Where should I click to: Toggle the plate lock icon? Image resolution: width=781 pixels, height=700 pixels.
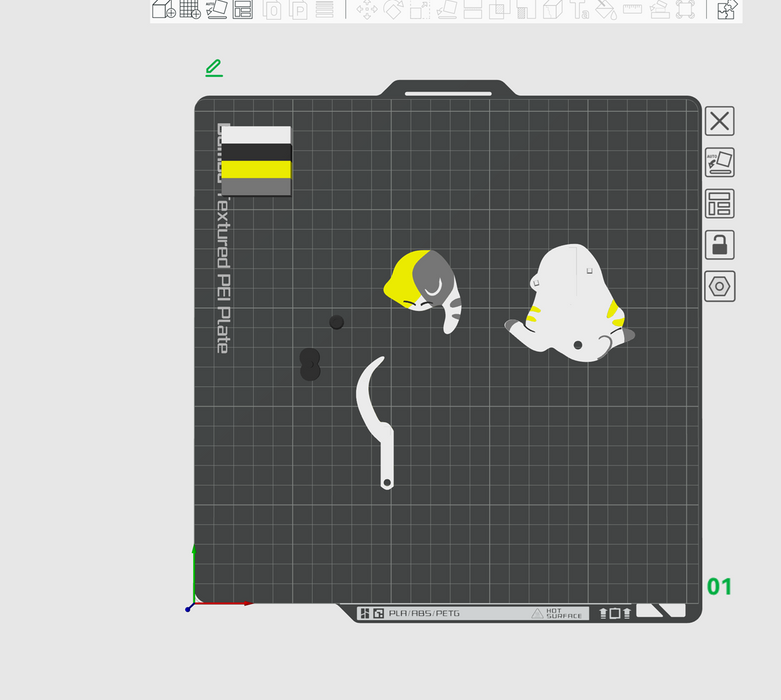point(719,244)
